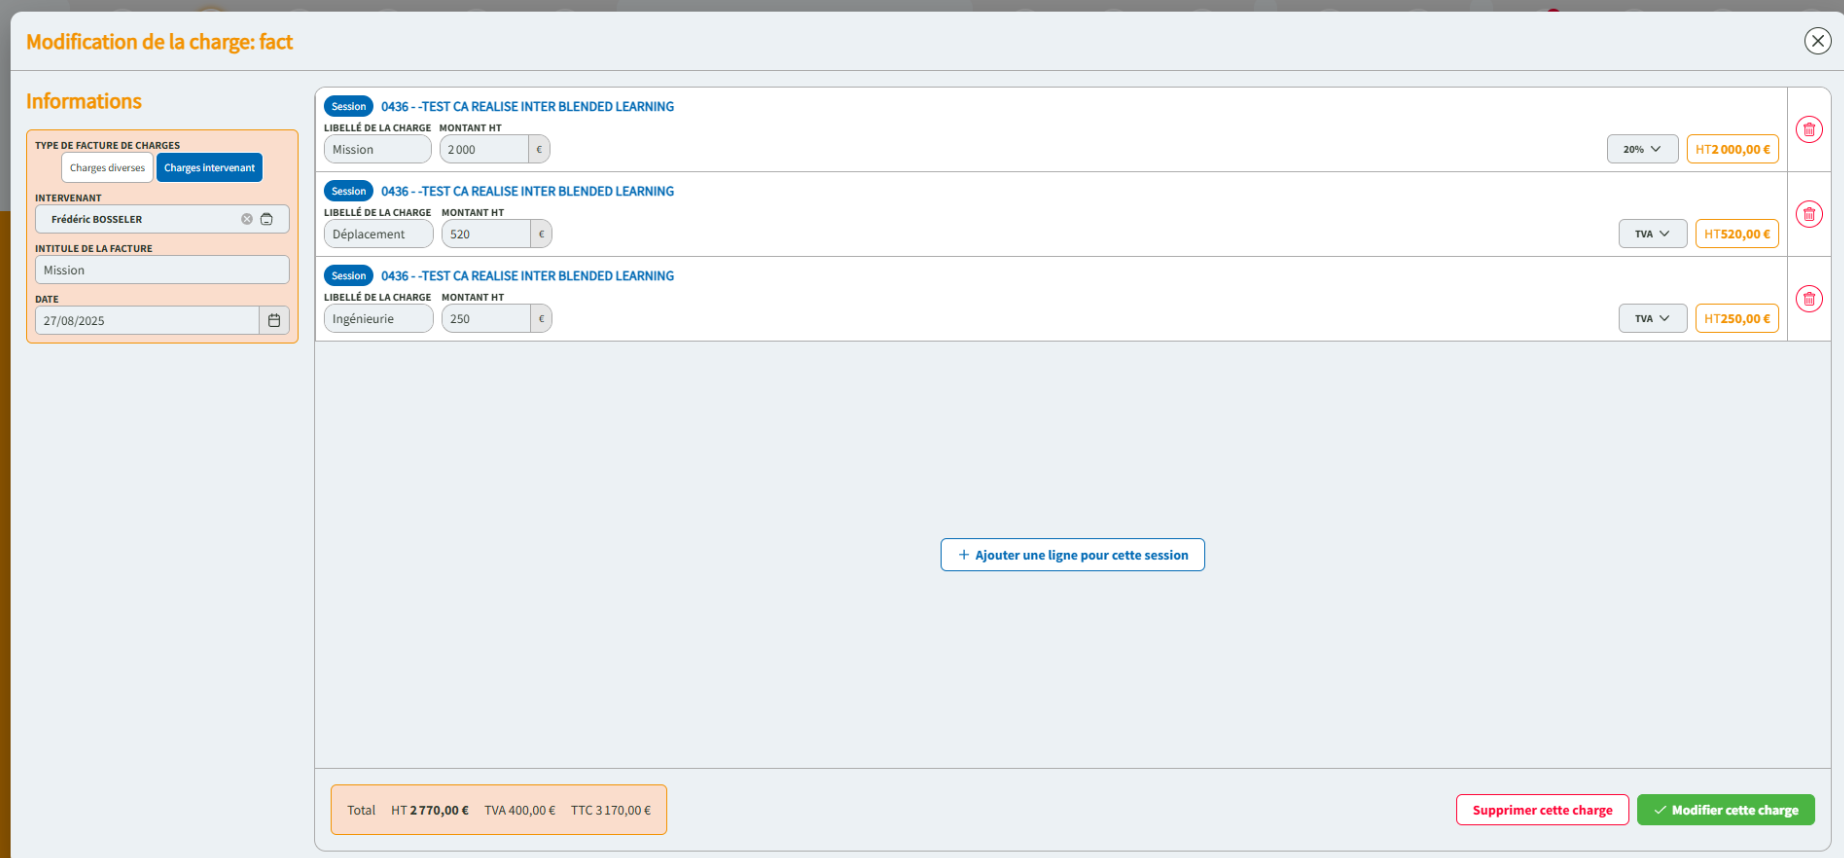
Task: Open TVA dropdown on Déplacement line
Action: point(1652,234)
